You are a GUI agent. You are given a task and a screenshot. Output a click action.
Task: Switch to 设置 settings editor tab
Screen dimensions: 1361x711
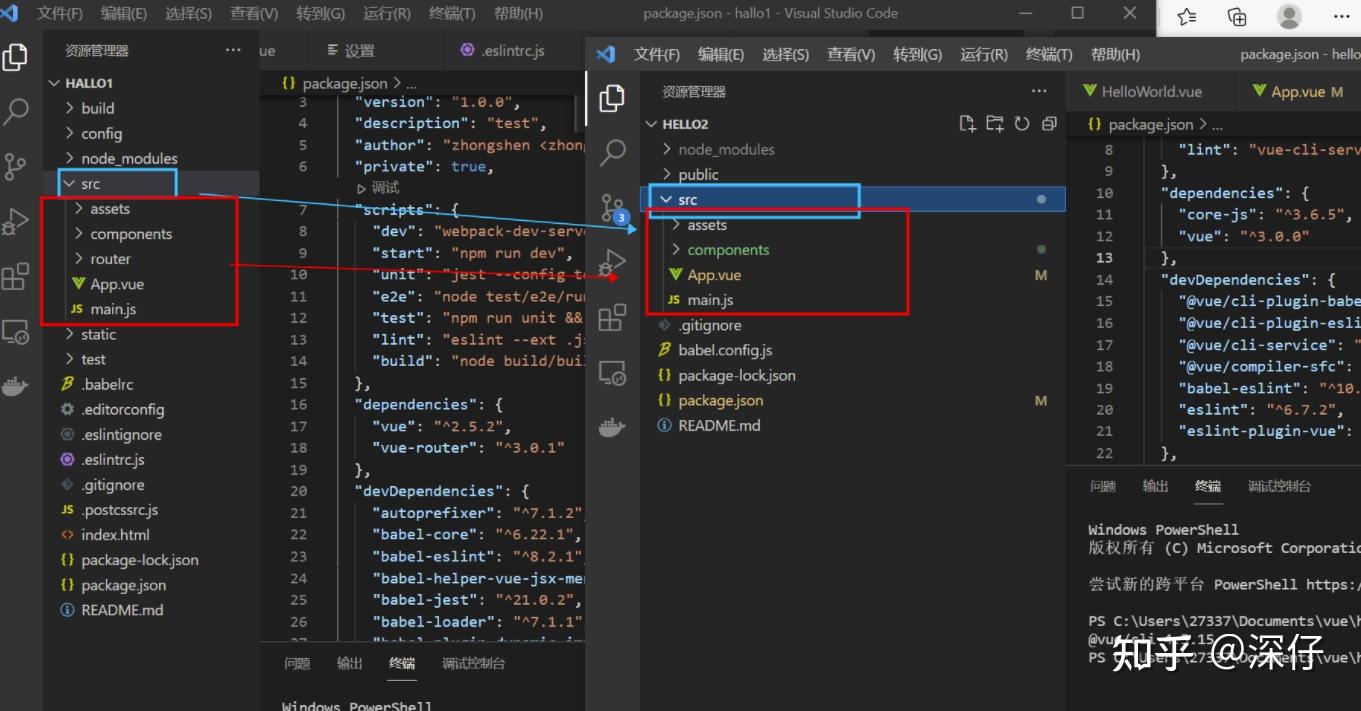coord(351,51)
